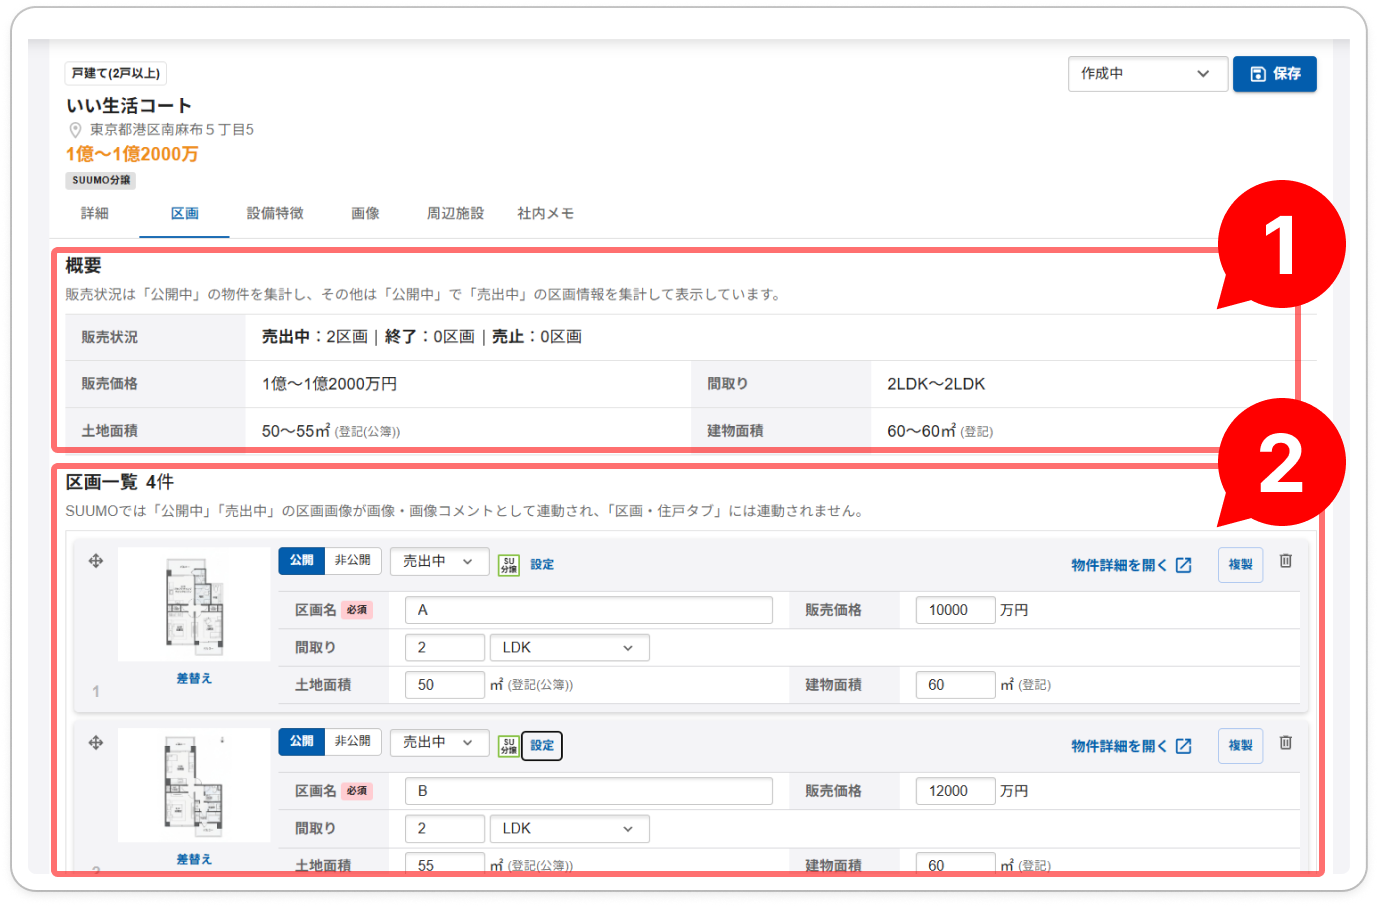Click the drag handle icon for lot A
The image size is (1378, 906).
pyautogui.click(x=96, y=561)
